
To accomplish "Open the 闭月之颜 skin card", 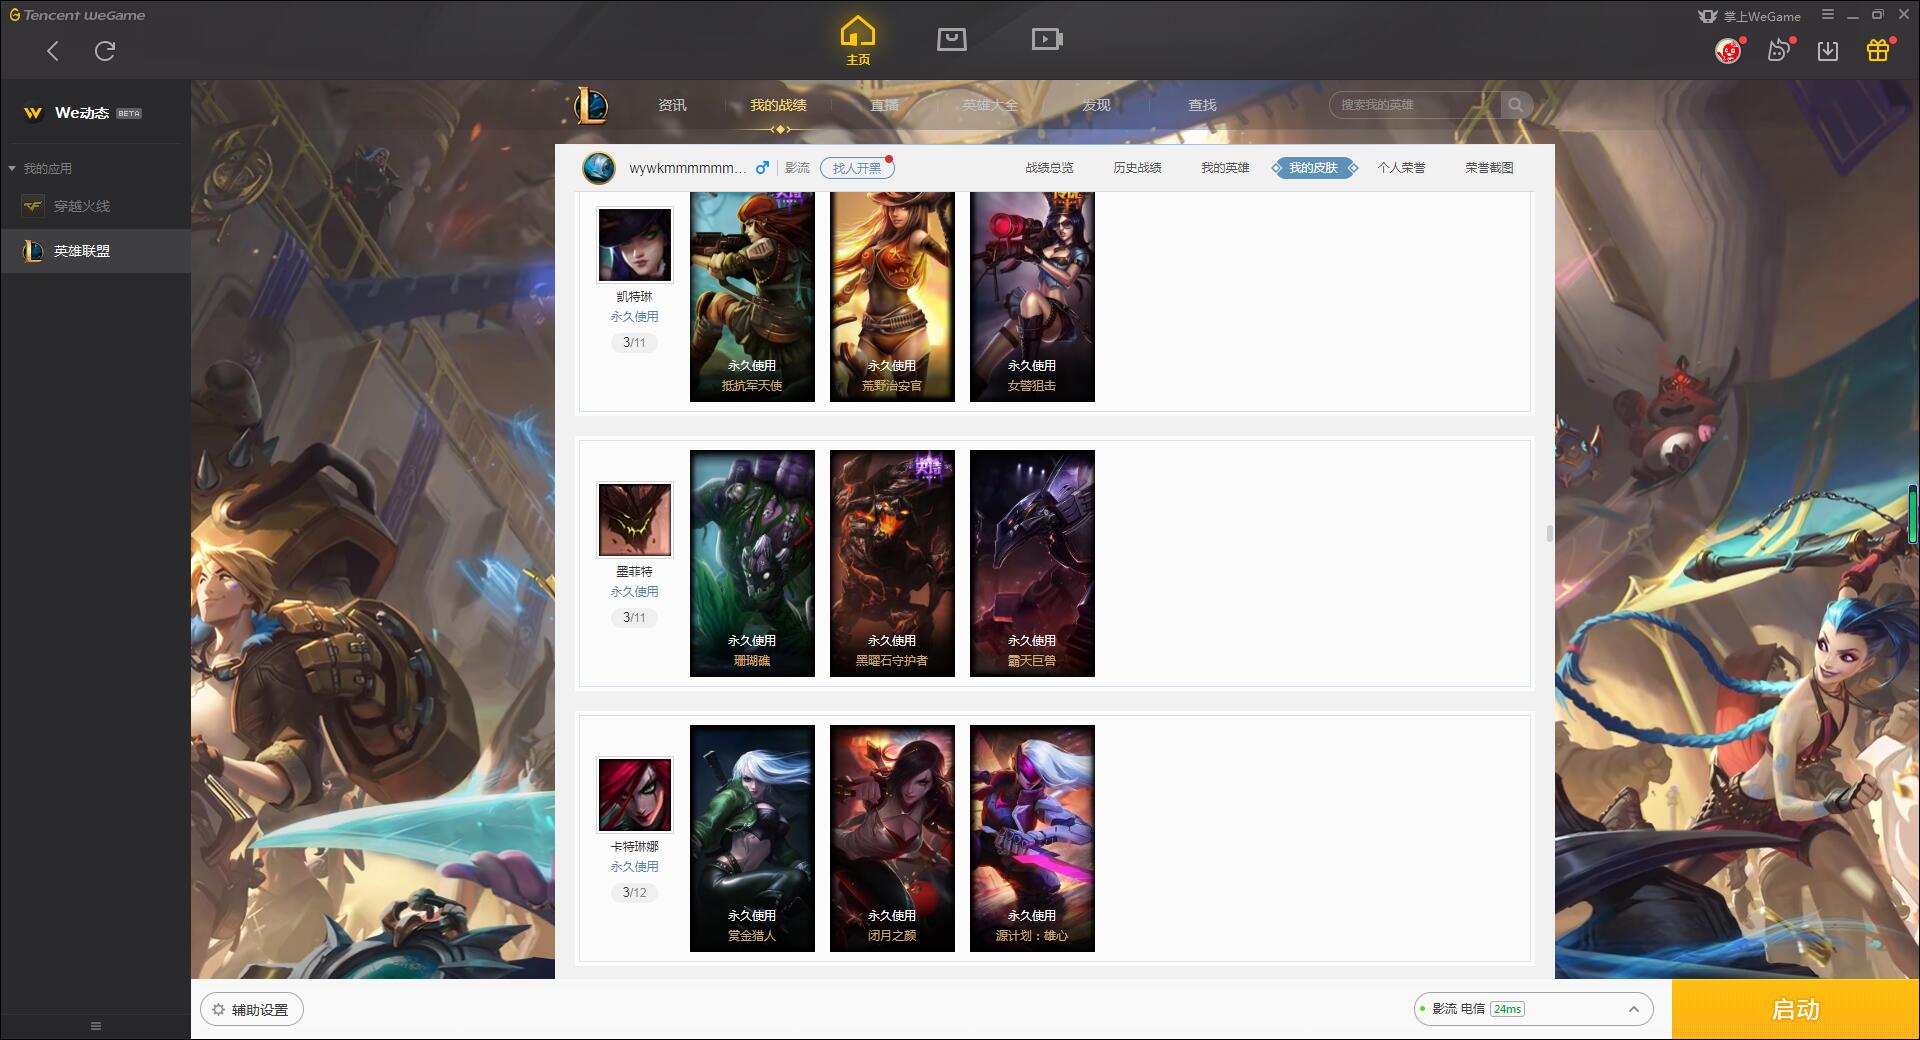I will click(x=892, y=838).
